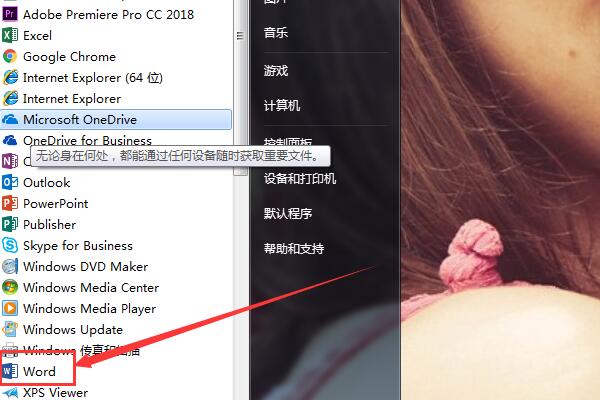Choose OneDrive for Business label
Viewport: 600px width, 400px height.
[87, 141]
